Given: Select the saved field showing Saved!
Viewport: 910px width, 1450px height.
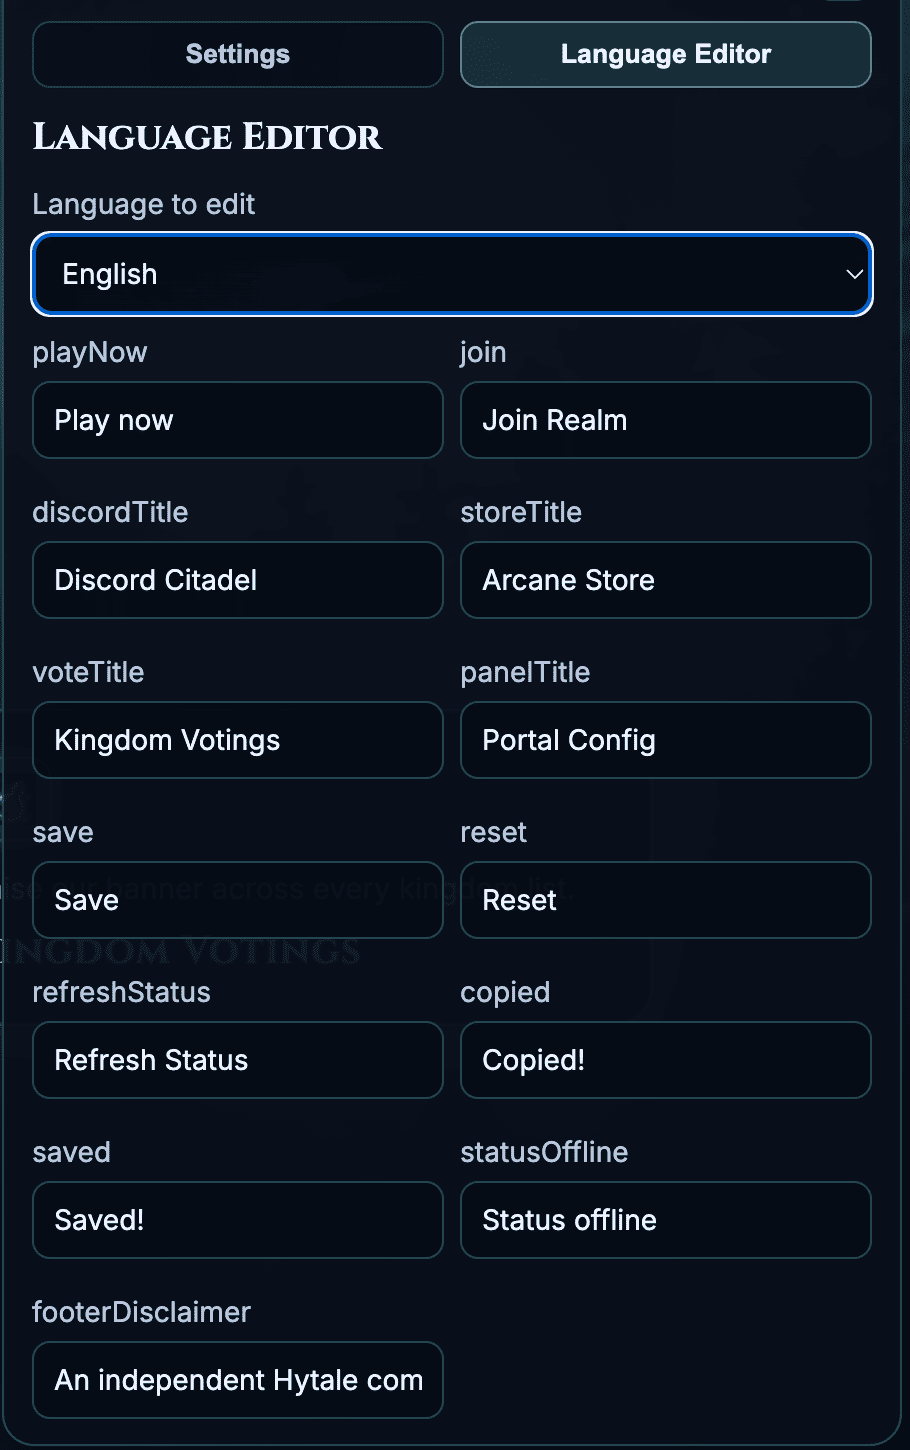Looking at the screenshot, I should (x=238, y=1221).
